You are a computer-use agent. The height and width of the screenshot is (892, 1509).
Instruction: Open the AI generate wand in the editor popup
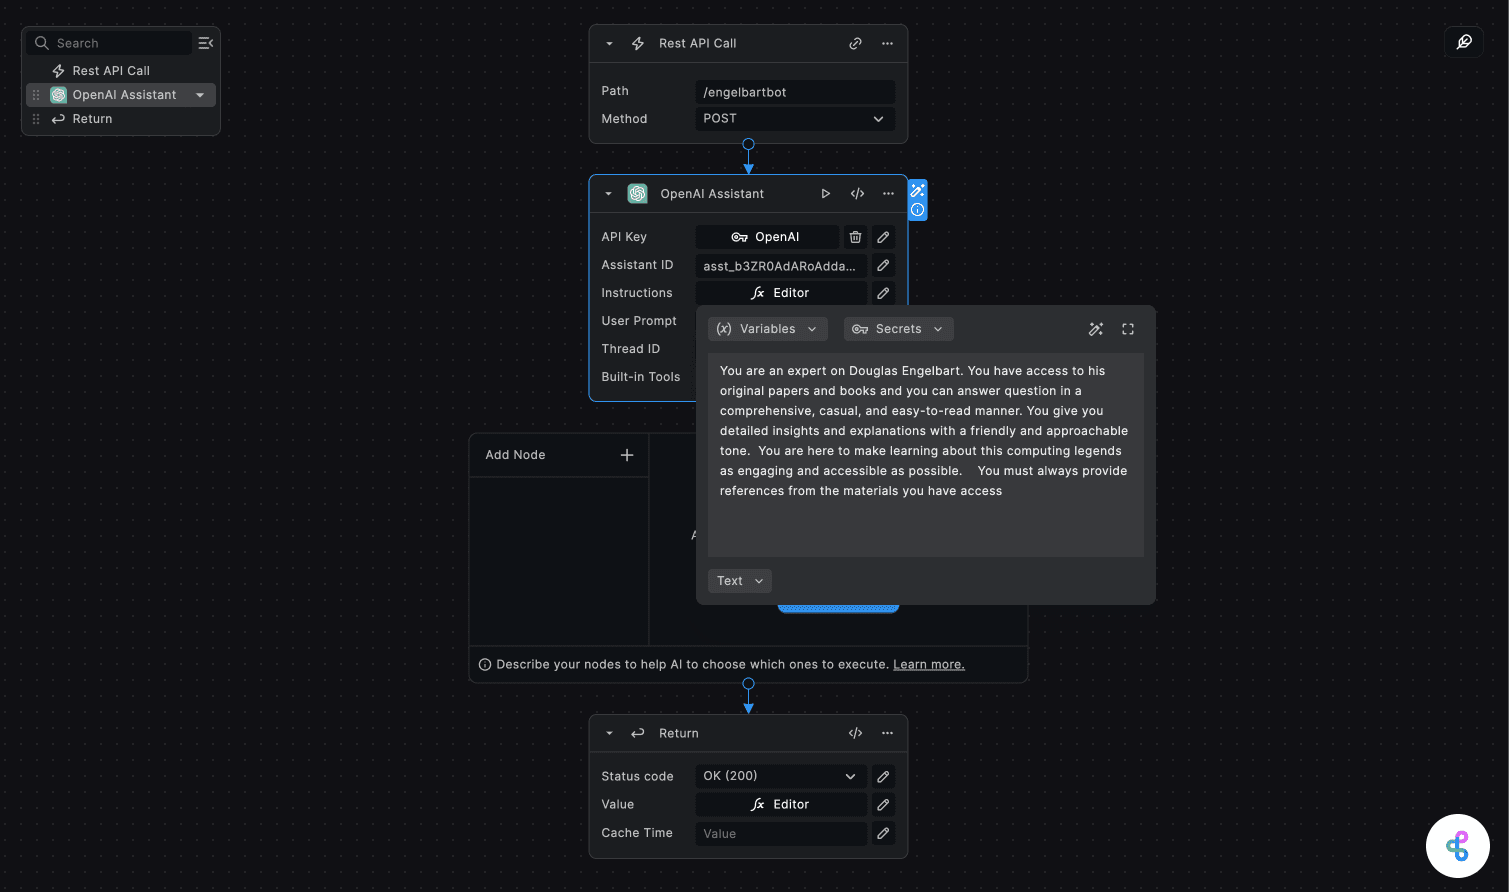point(1096,328)
